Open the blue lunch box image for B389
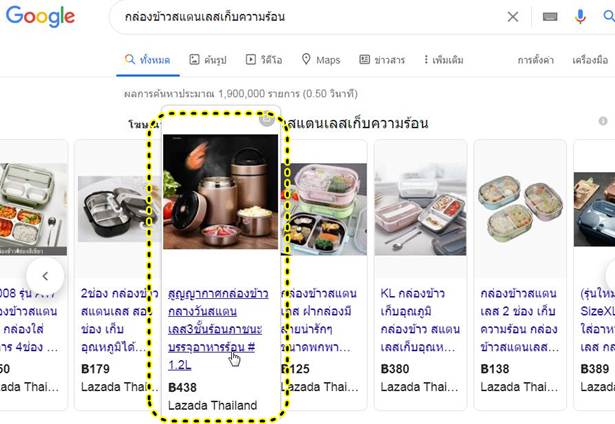 [594, 209]
